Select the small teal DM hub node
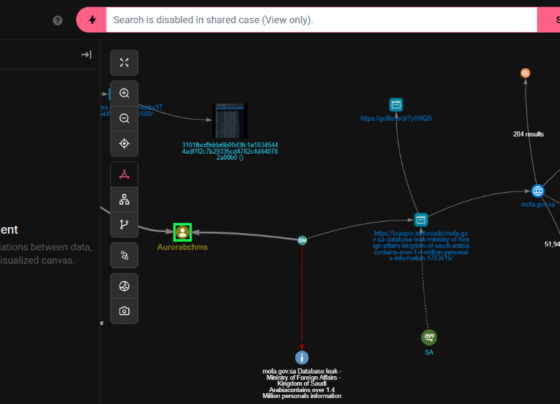 pos(302,240)
